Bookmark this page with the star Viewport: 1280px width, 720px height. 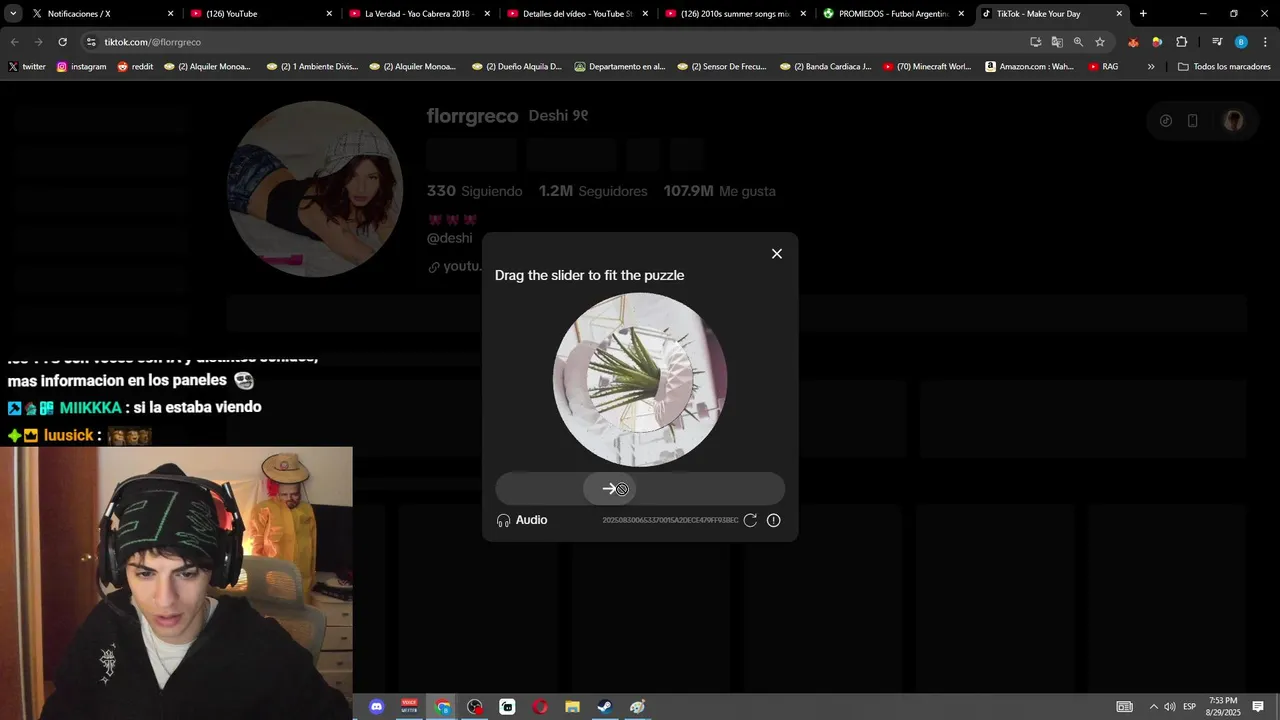pyautogui.click(x=1100, y=42)
